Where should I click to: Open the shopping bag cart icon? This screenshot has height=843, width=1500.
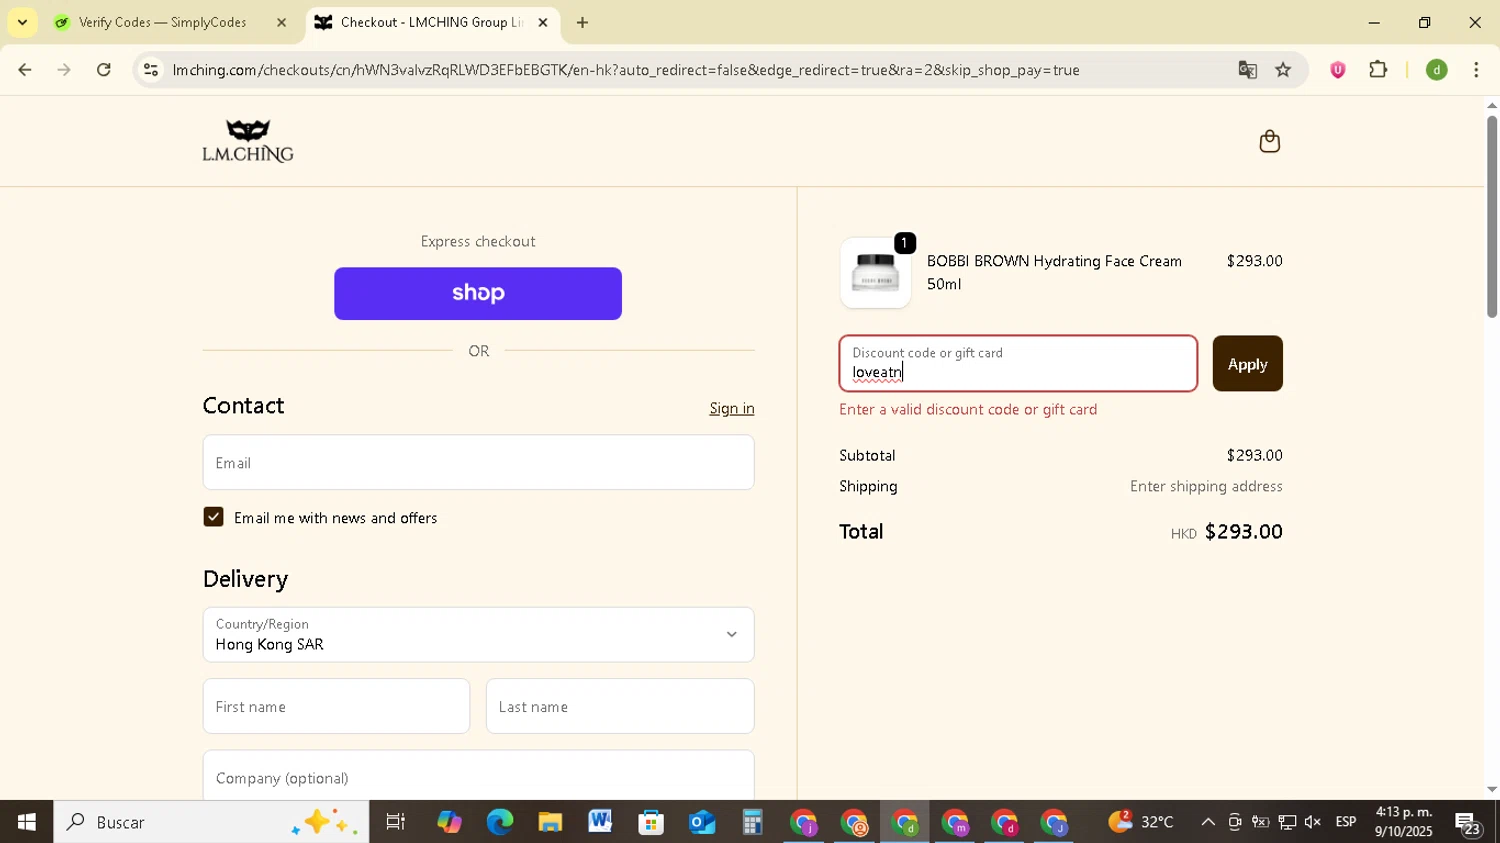1269,141
